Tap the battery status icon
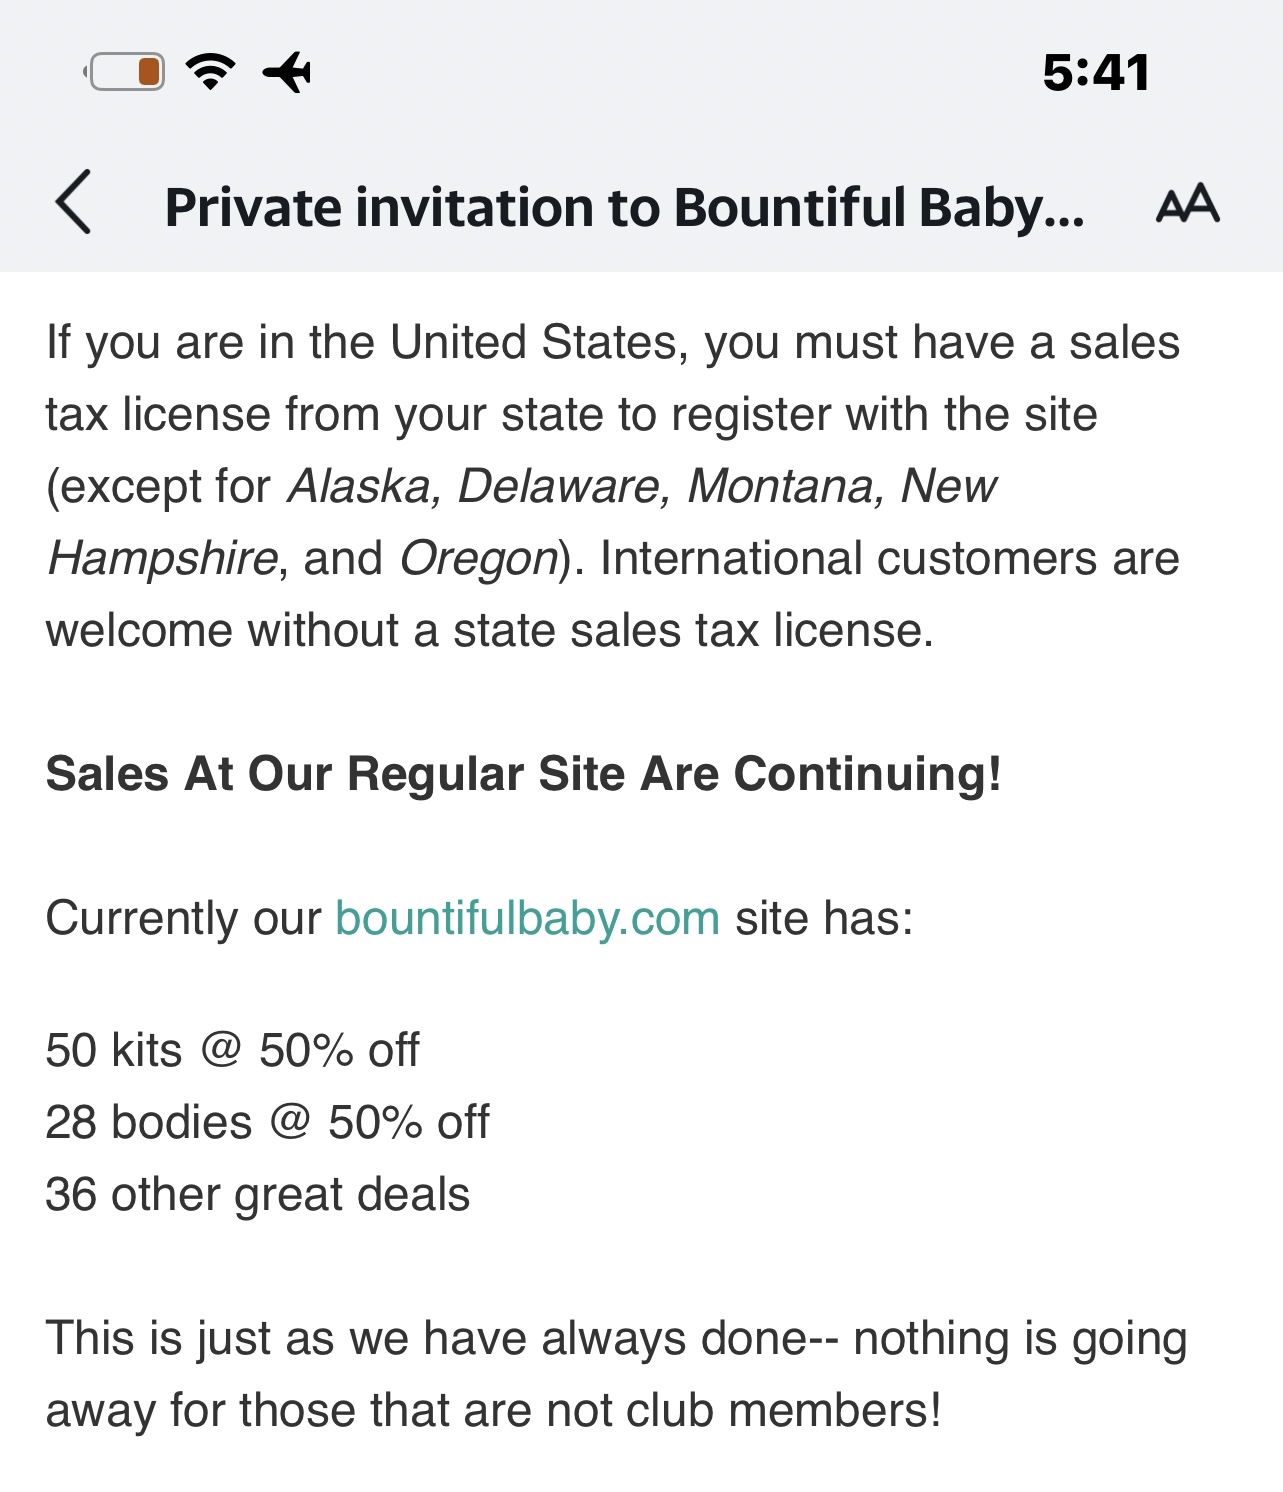The width and height of the screenshot is (1283, 1492). 124,72
